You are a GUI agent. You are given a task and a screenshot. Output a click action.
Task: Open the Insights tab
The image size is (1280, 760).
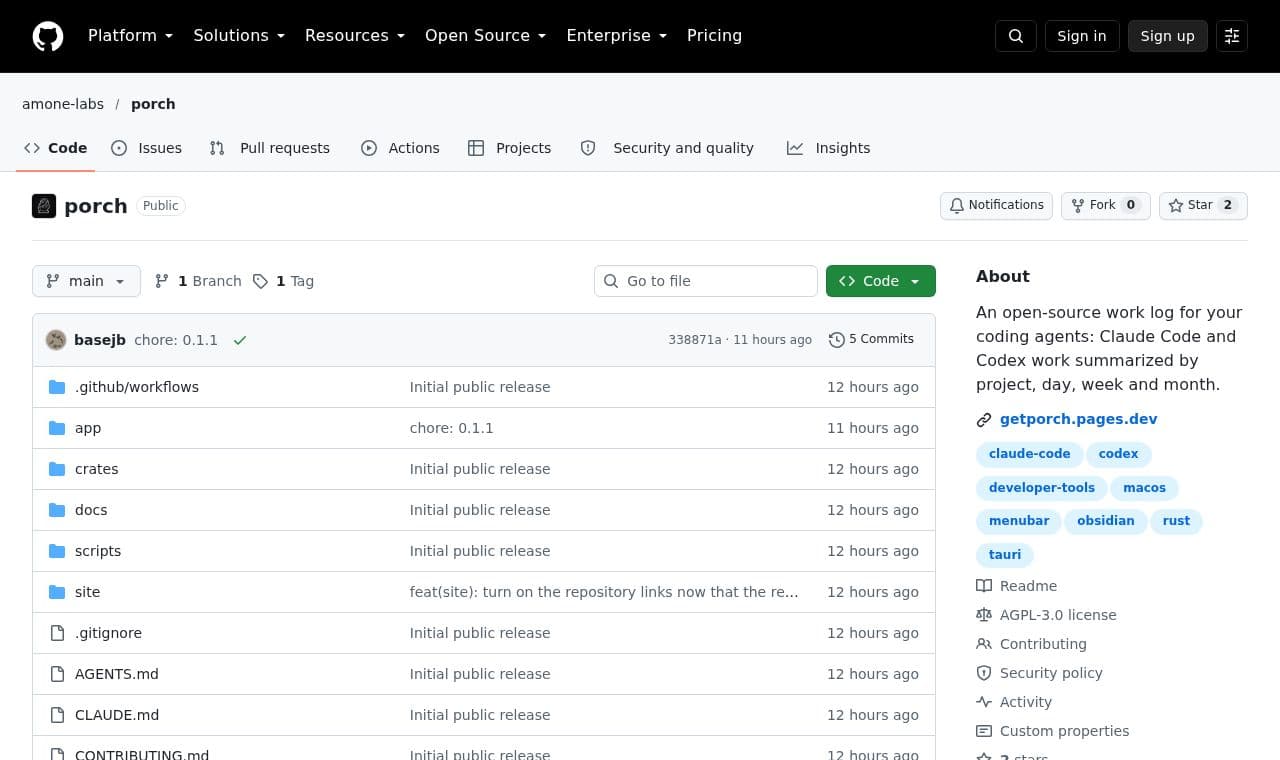(x=829, y=148)
